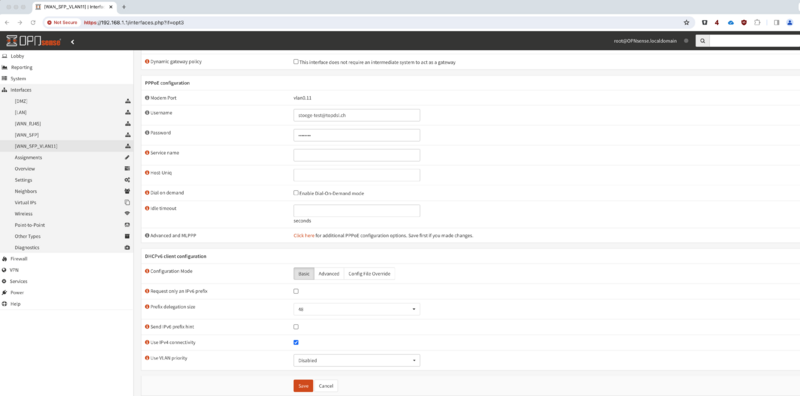800x396 pixels.
Task: Uncheck Use IPv4 connectivity
Action: click(x=296, y=342)
